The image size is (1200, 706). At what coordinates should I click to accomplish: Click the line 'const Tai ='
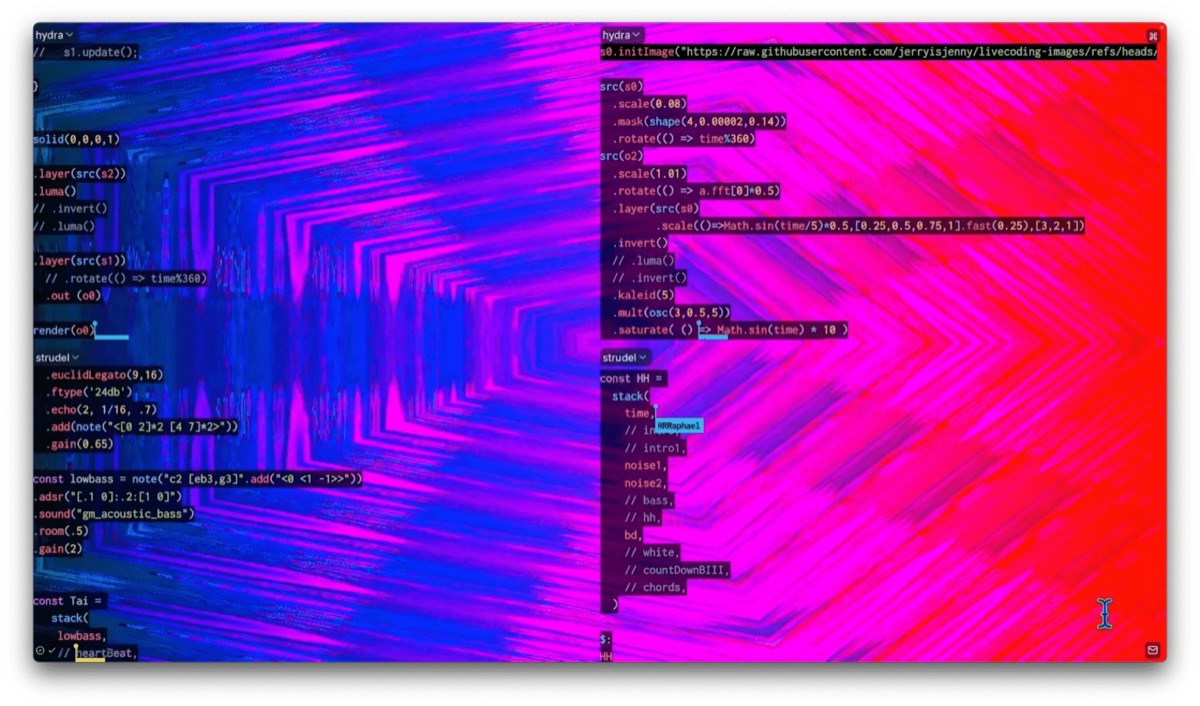point(69,601)
